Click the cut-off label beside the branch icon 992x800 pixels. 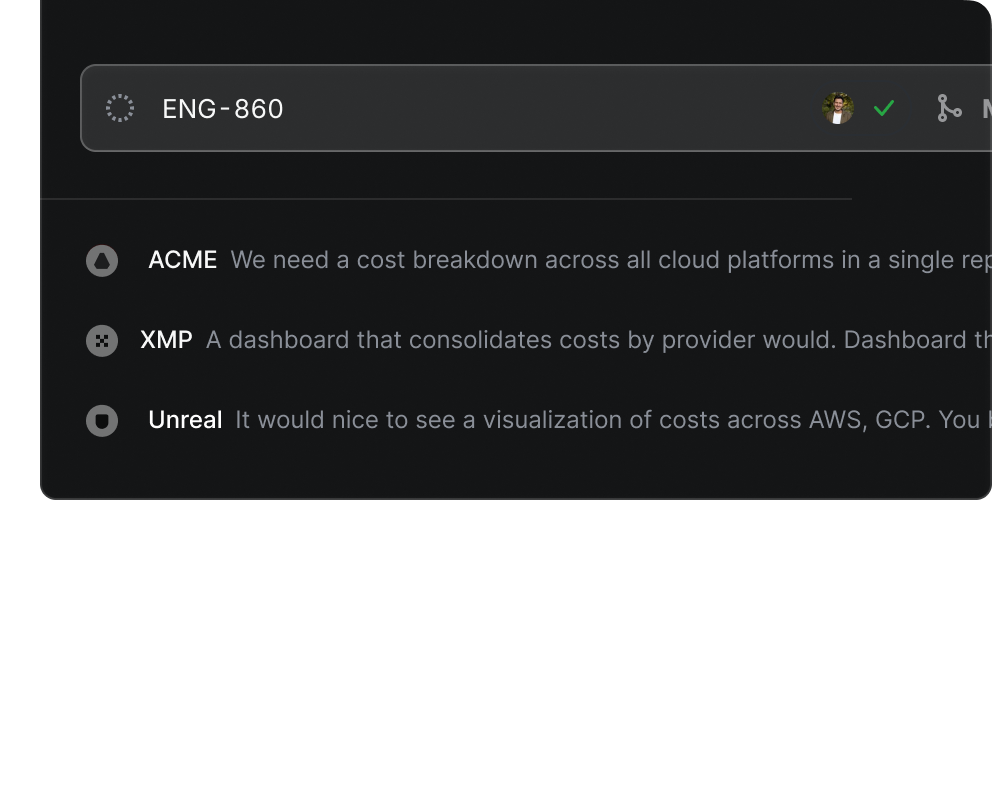point(985,108)
